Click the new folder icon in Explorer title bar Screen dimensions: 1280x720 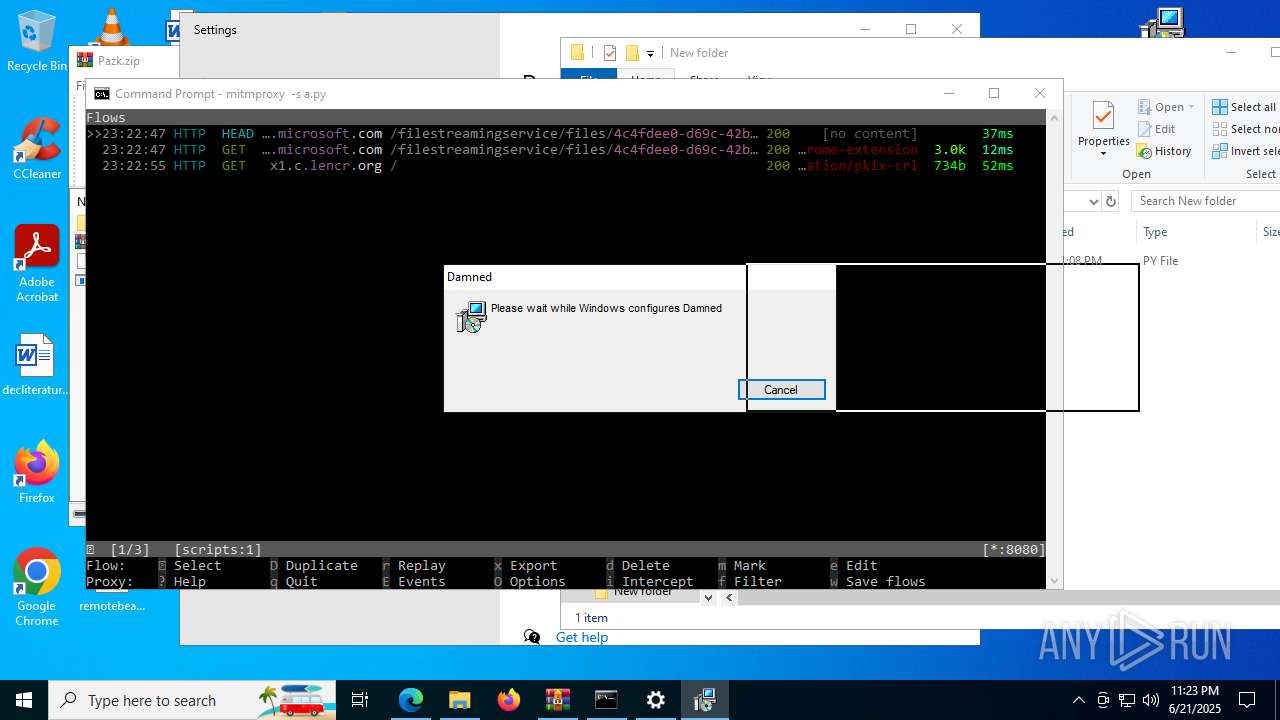click(x=632, y=53)
